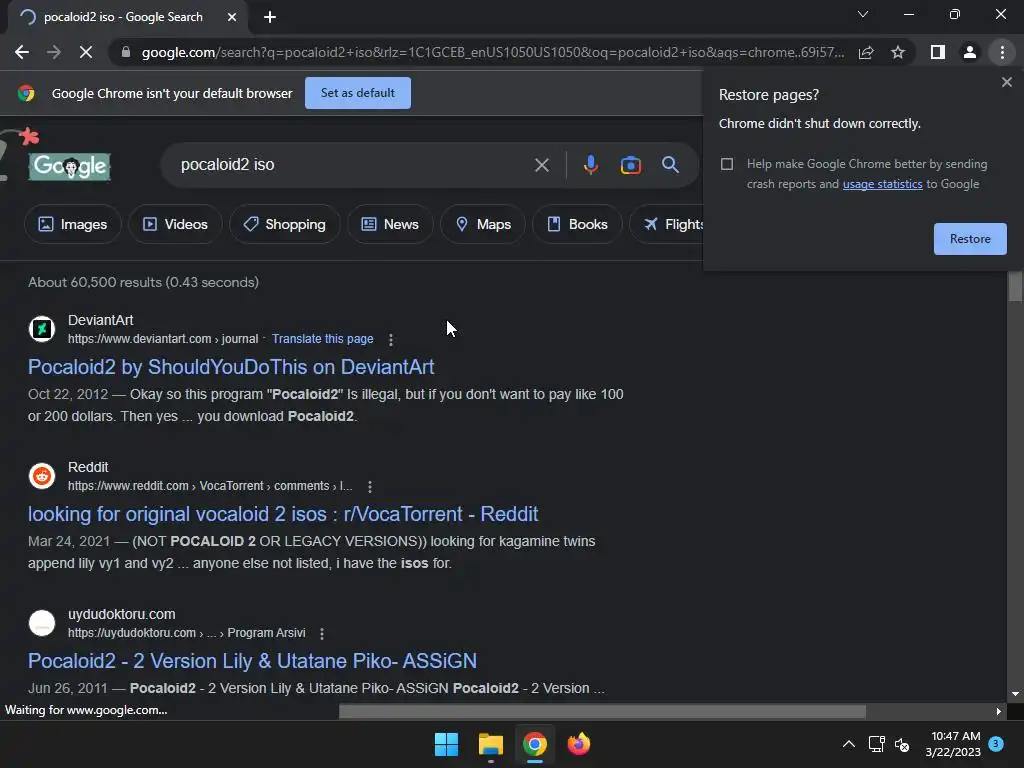This screenshot has height=768, width=1024.
Task: View site information lock icon
Action: (126, 52)
